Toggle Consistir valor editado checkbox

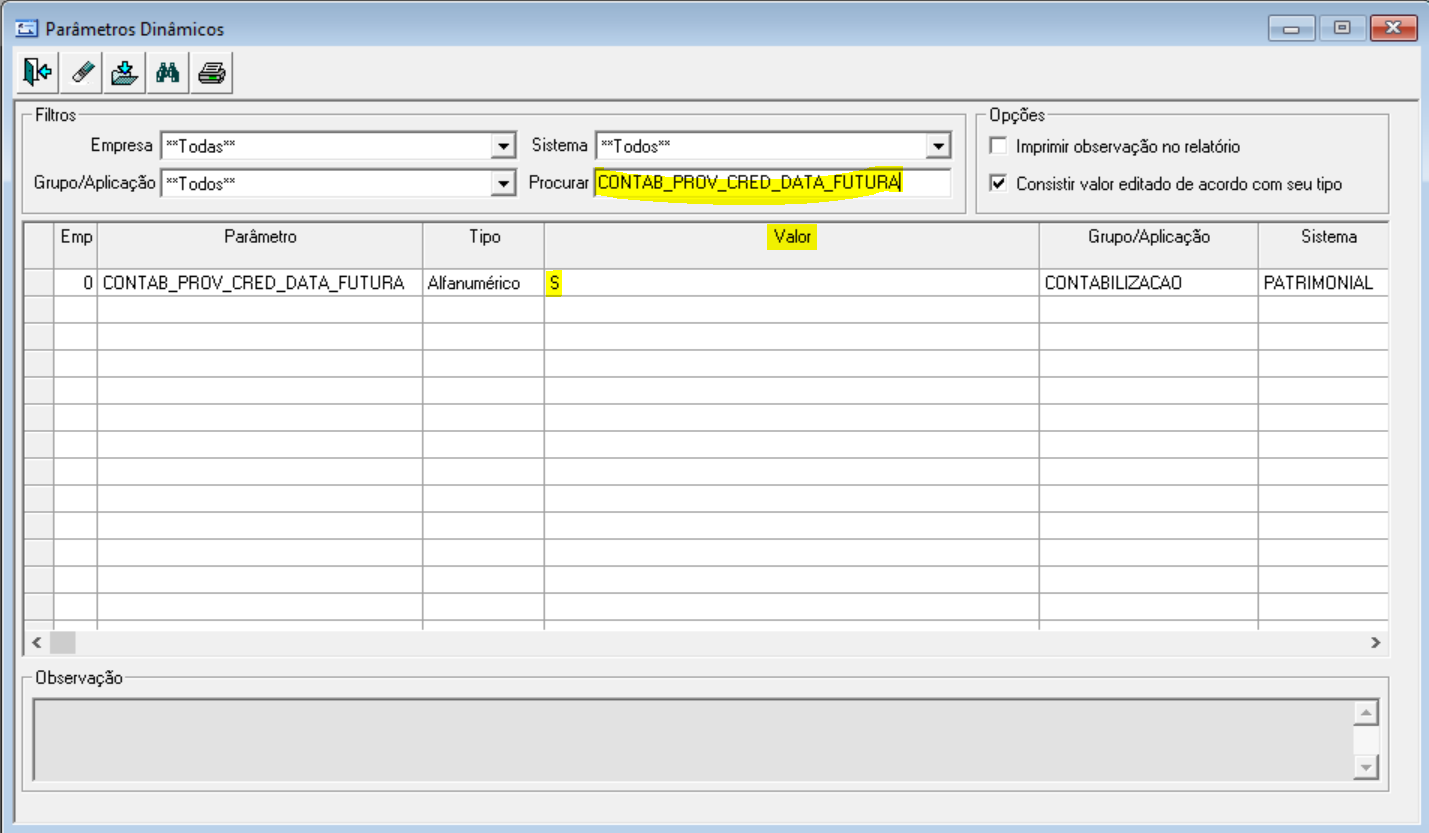[998, 184]
